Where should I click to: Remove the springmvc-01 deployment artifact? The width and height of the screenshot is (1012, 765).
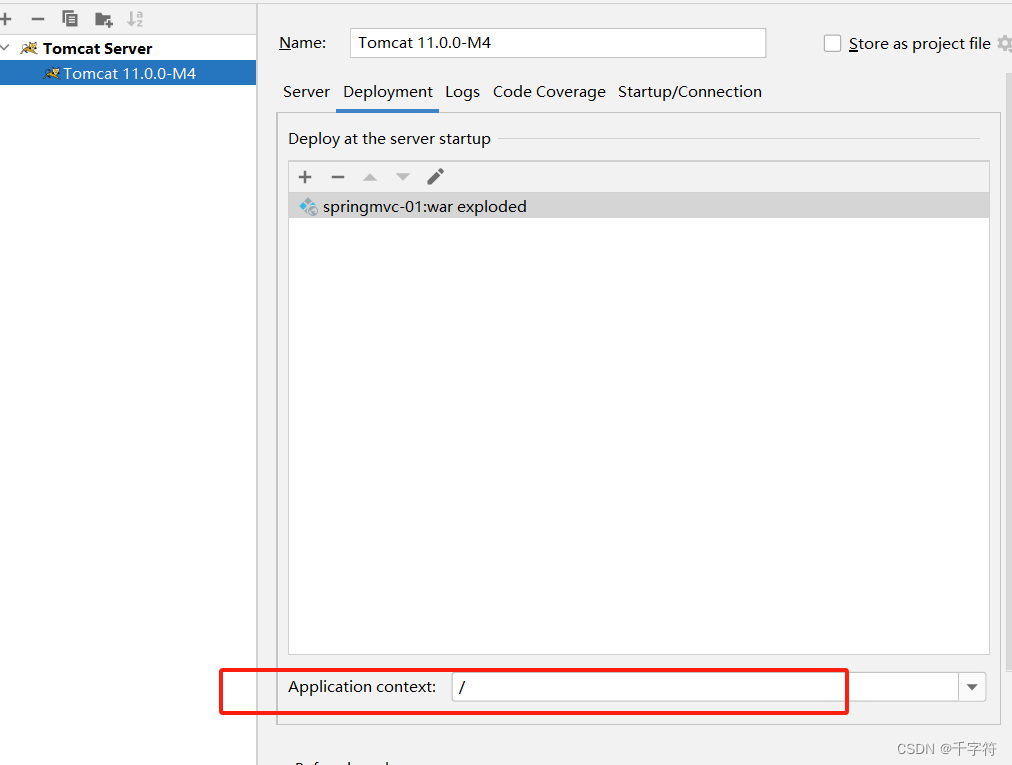337,177
